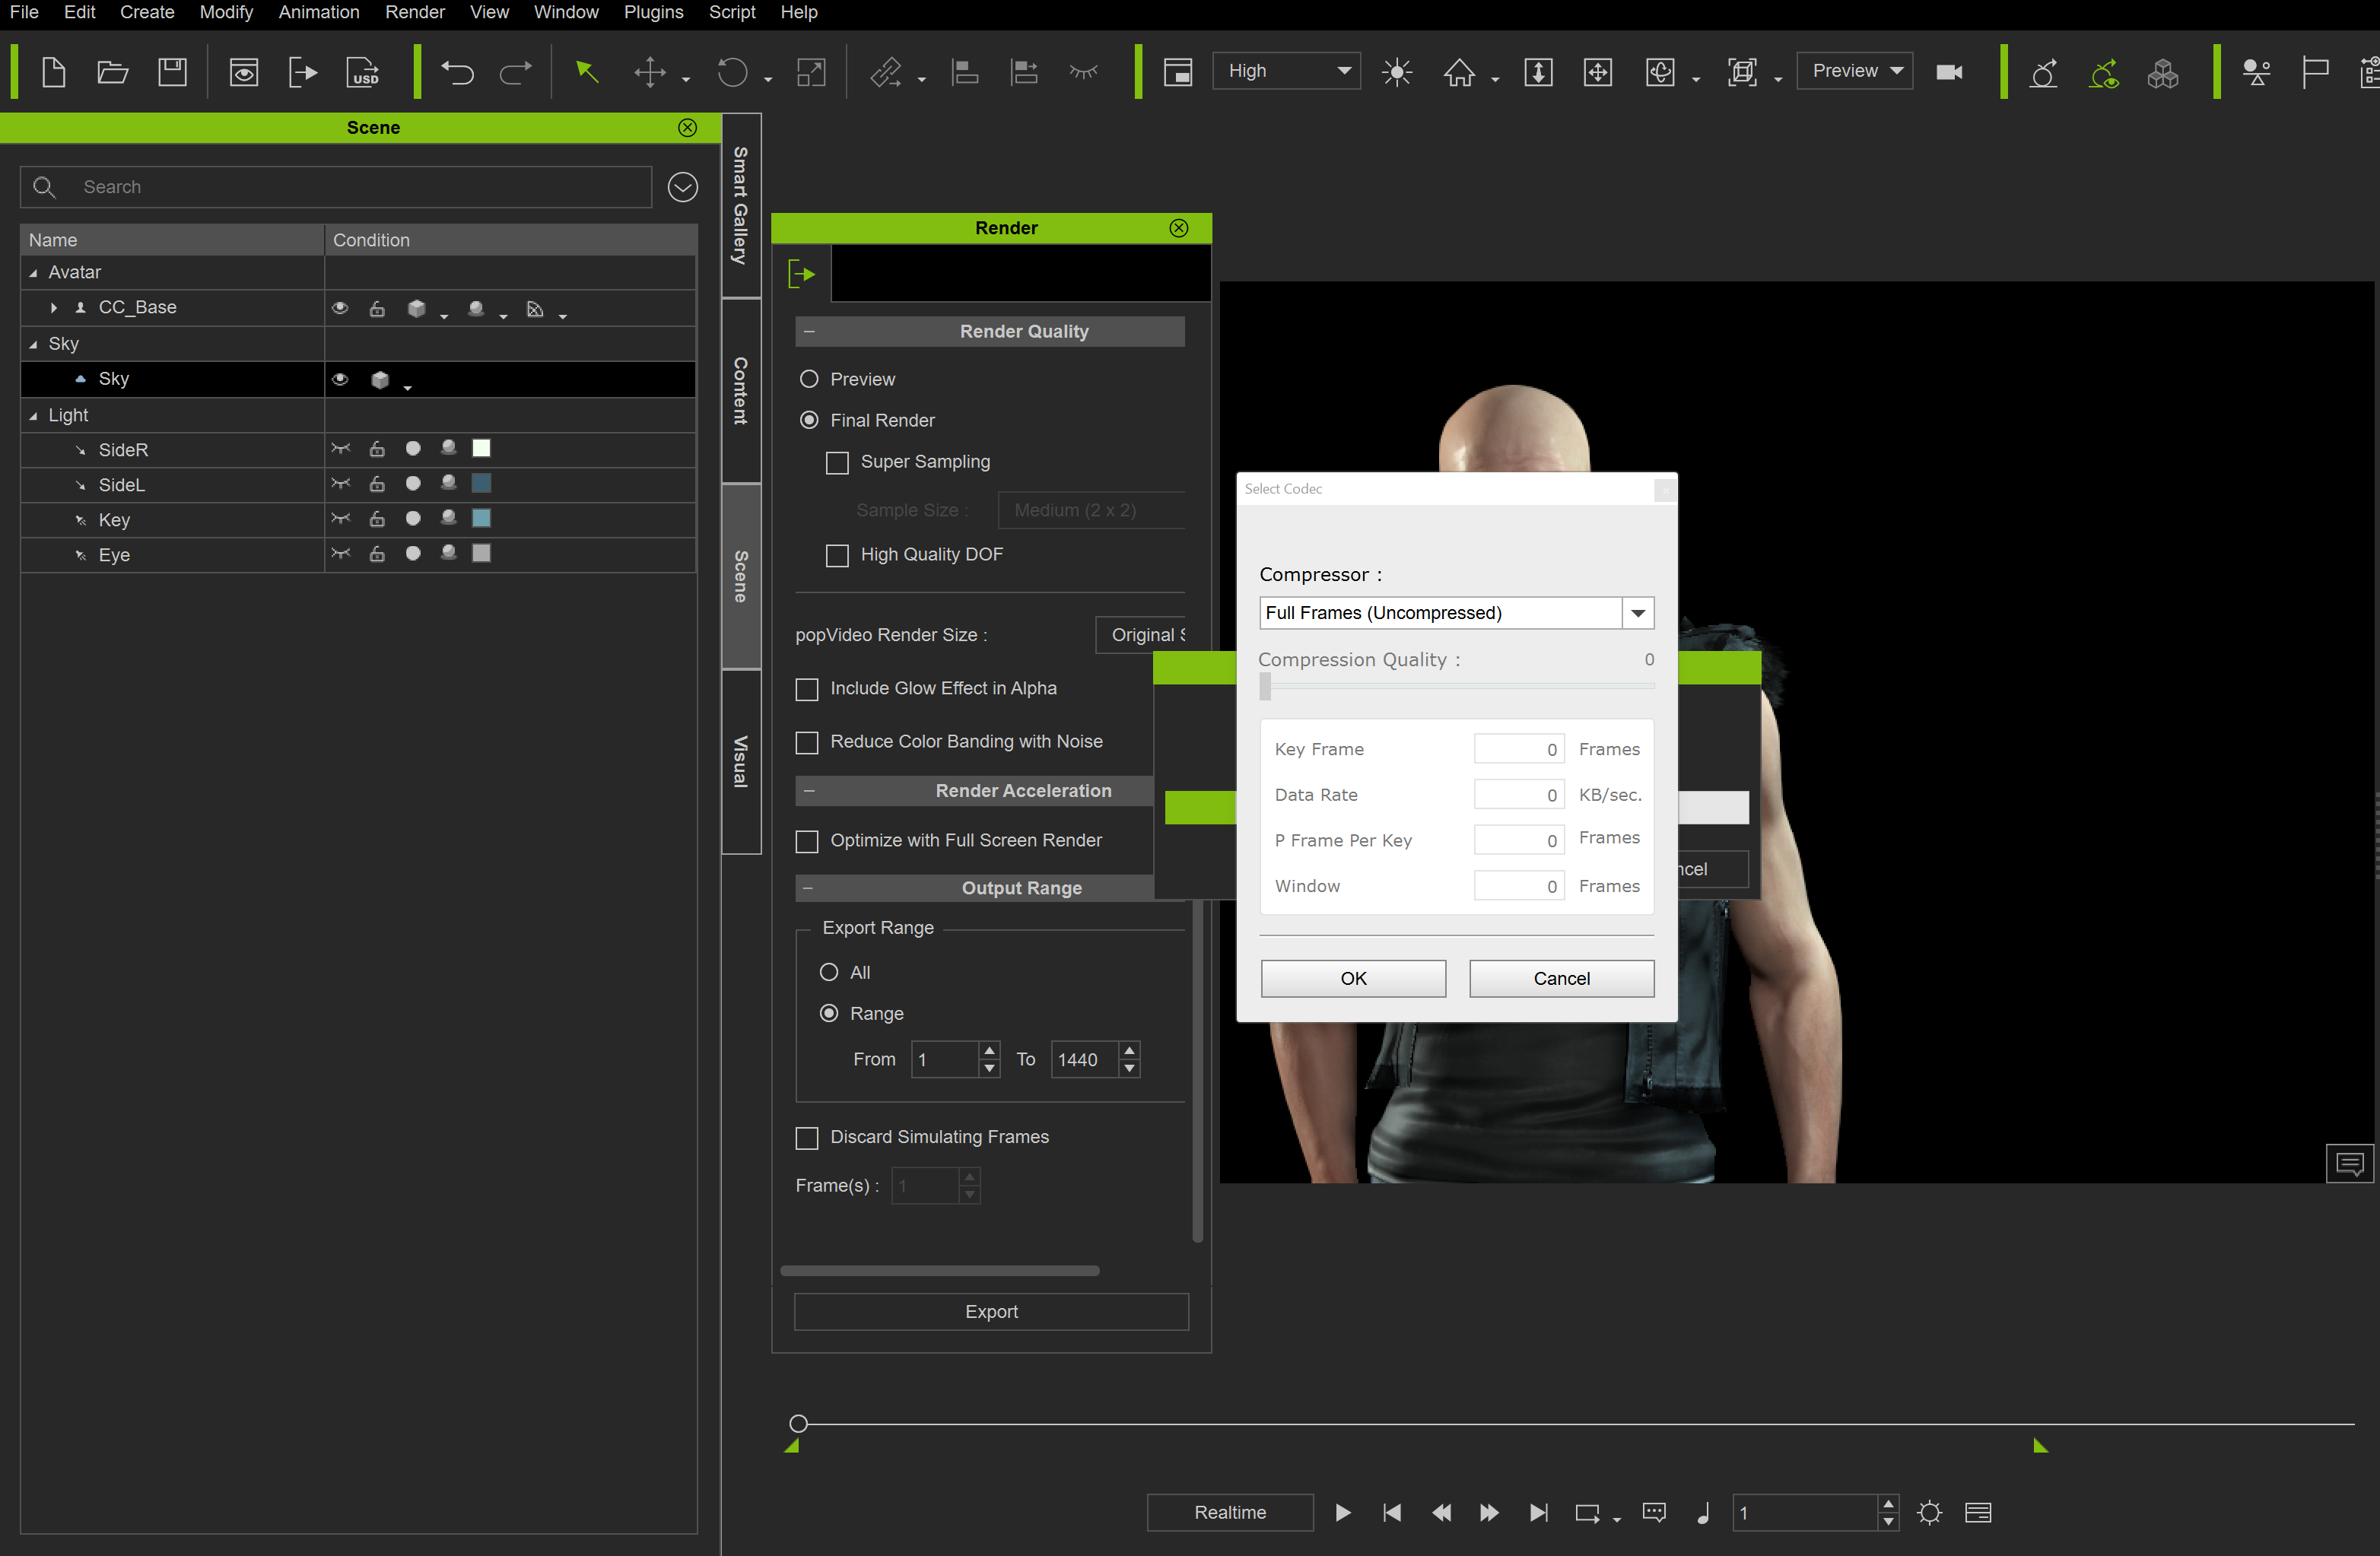Click the Save project icon

pos(172,72)
